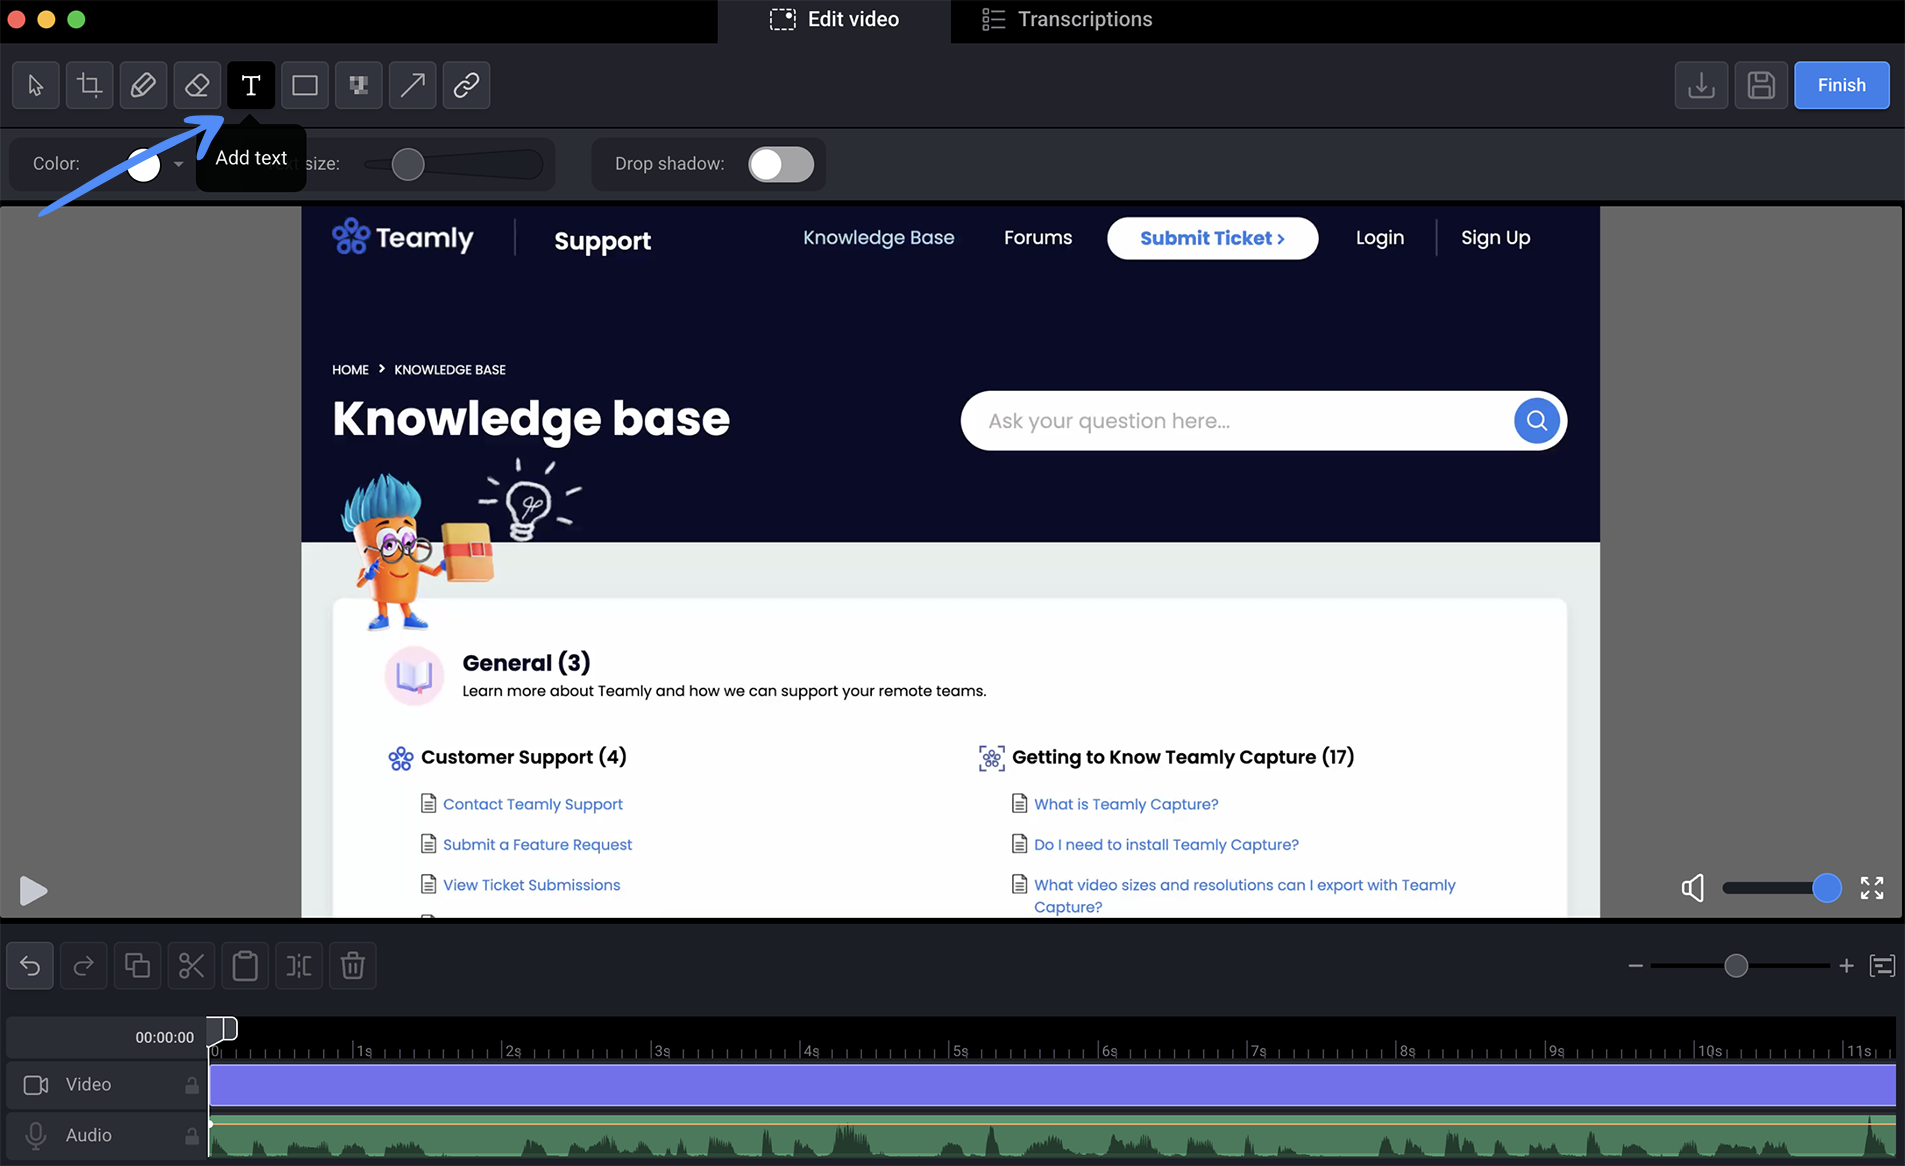This screenshot has height=1166, width=1905.
Task: Open View Ticket Submissions article
Action: click(531, 885)
